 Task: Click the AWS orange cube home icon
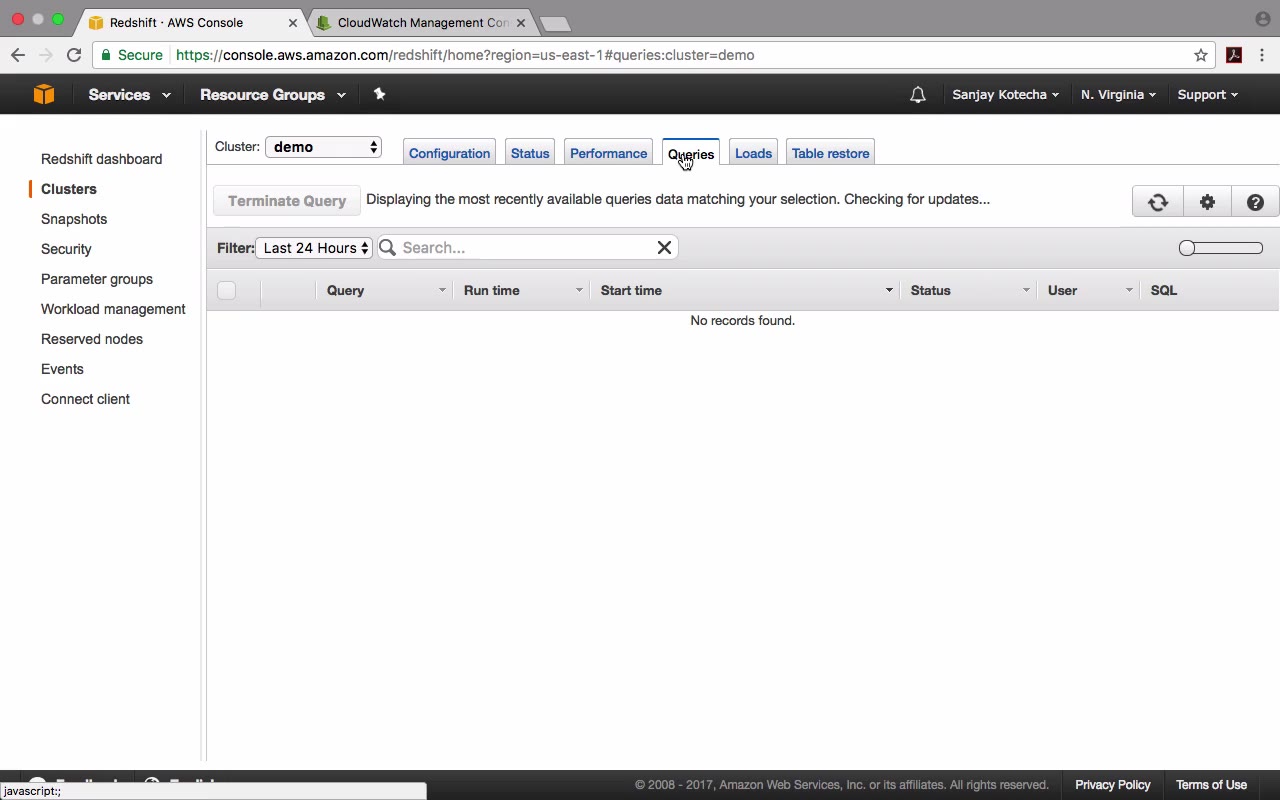(x=43, y=94)
